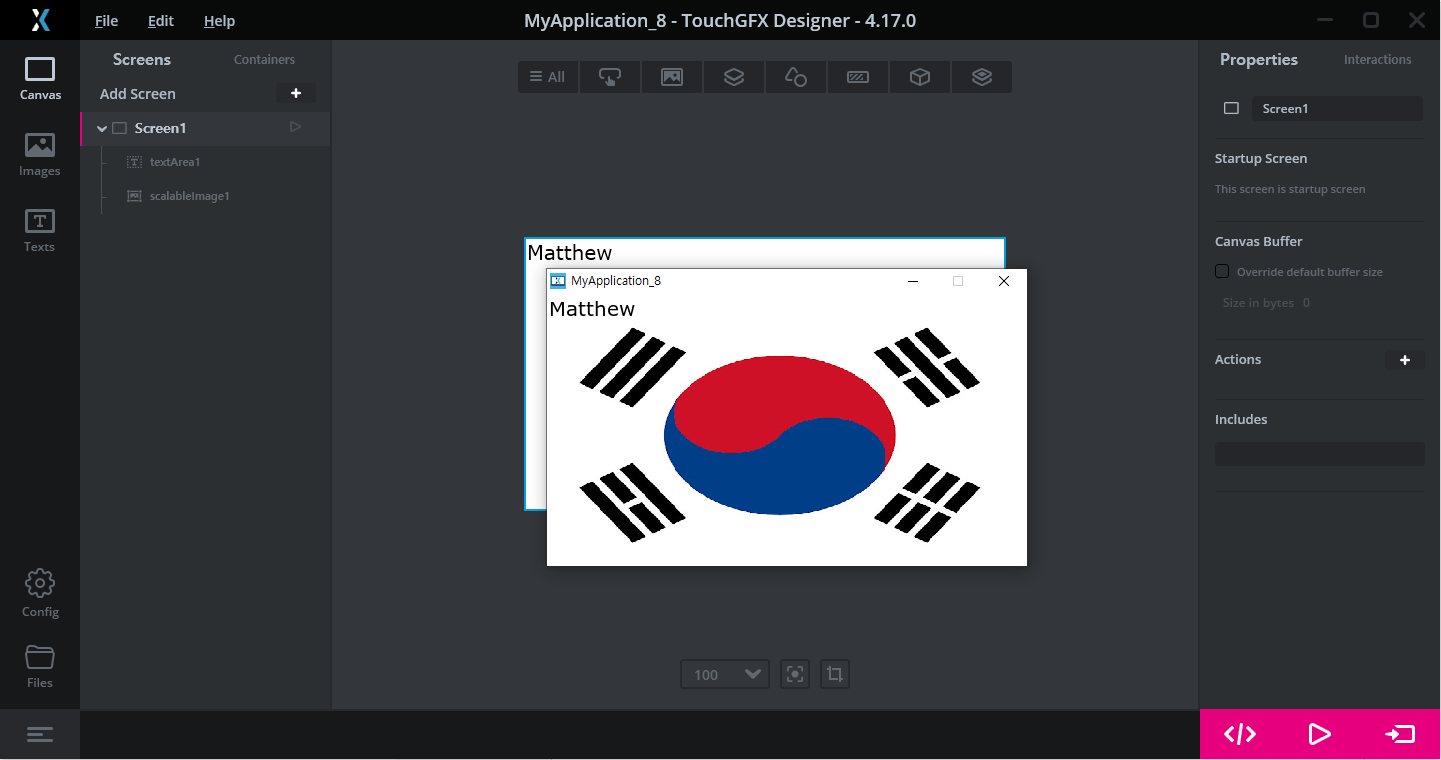The image size is (1441, 760).
Task: Click the Actions heading
Action: click(x=1238, y=360)
